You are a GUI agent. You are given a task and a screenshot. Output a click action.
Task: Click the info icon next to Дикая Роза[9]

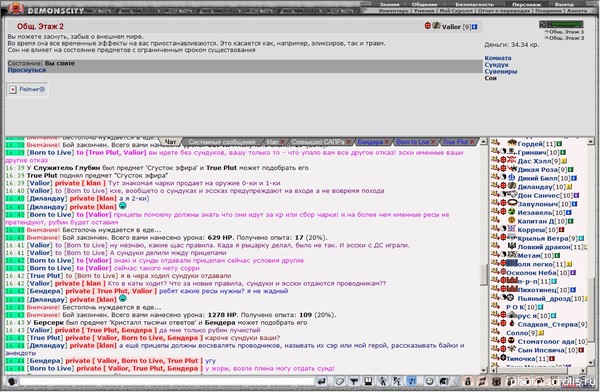[571, 170]
